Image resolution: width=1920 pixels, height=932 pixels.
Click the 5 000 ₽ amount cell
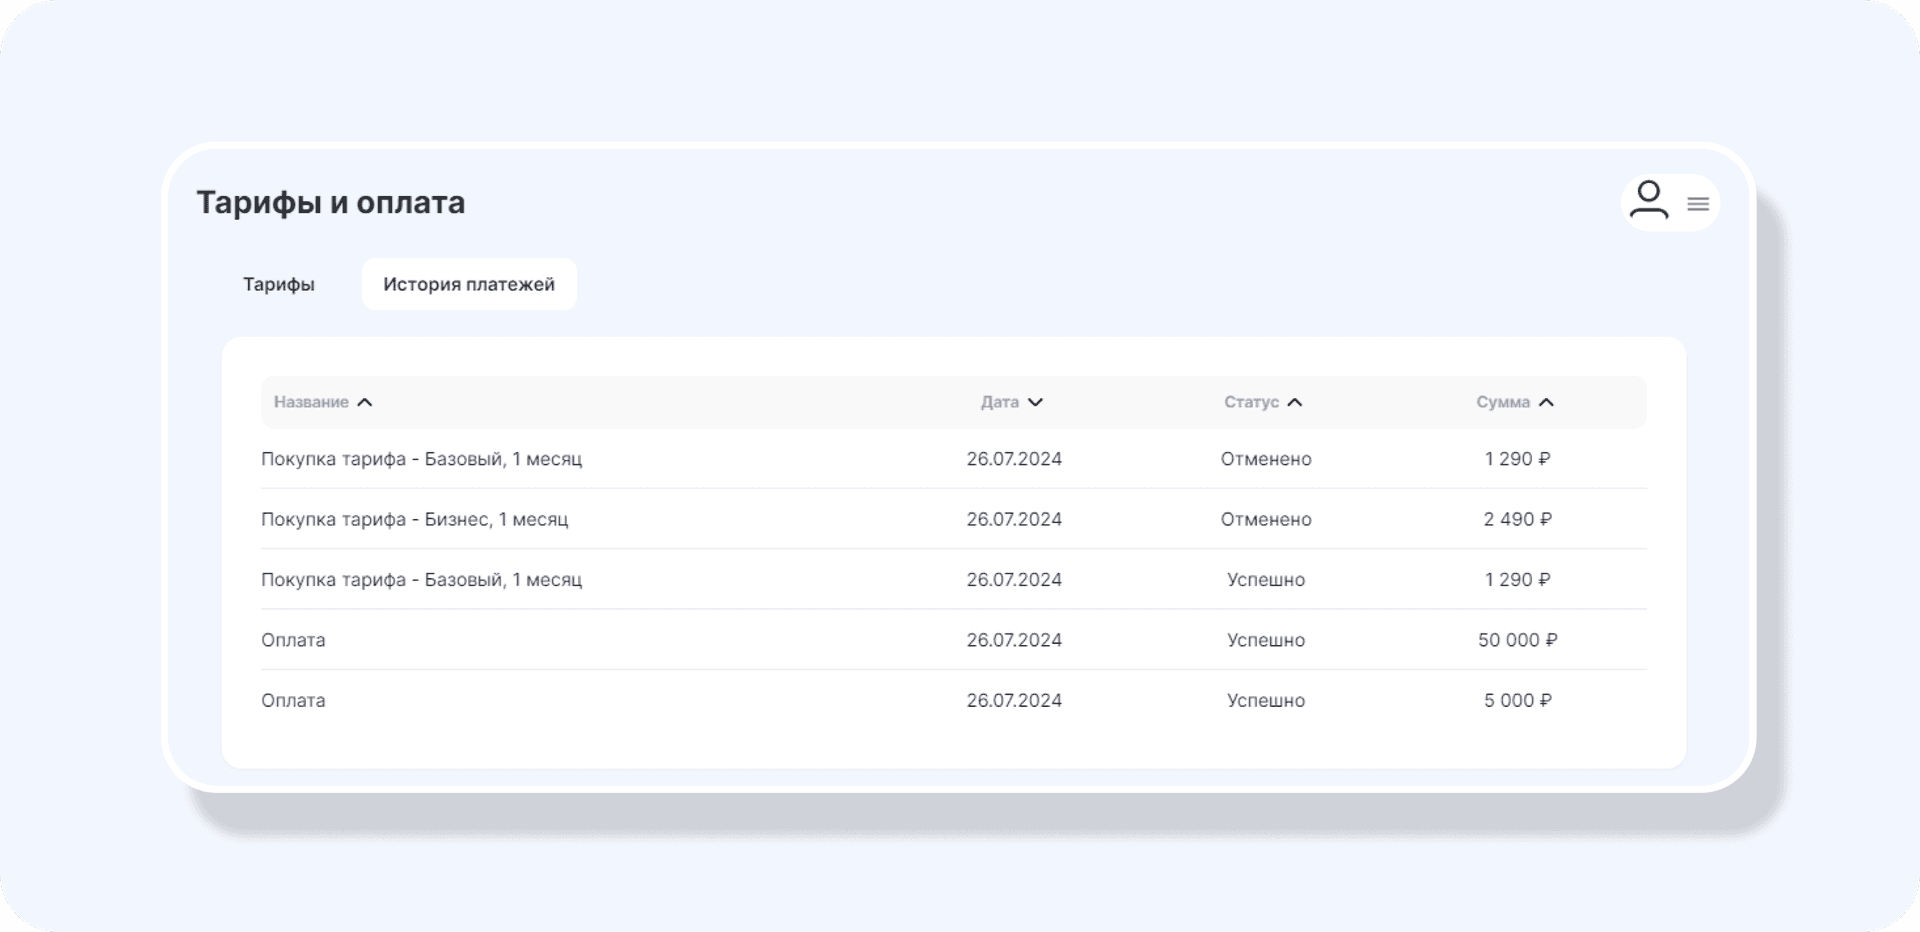(x=1517, y=700)
